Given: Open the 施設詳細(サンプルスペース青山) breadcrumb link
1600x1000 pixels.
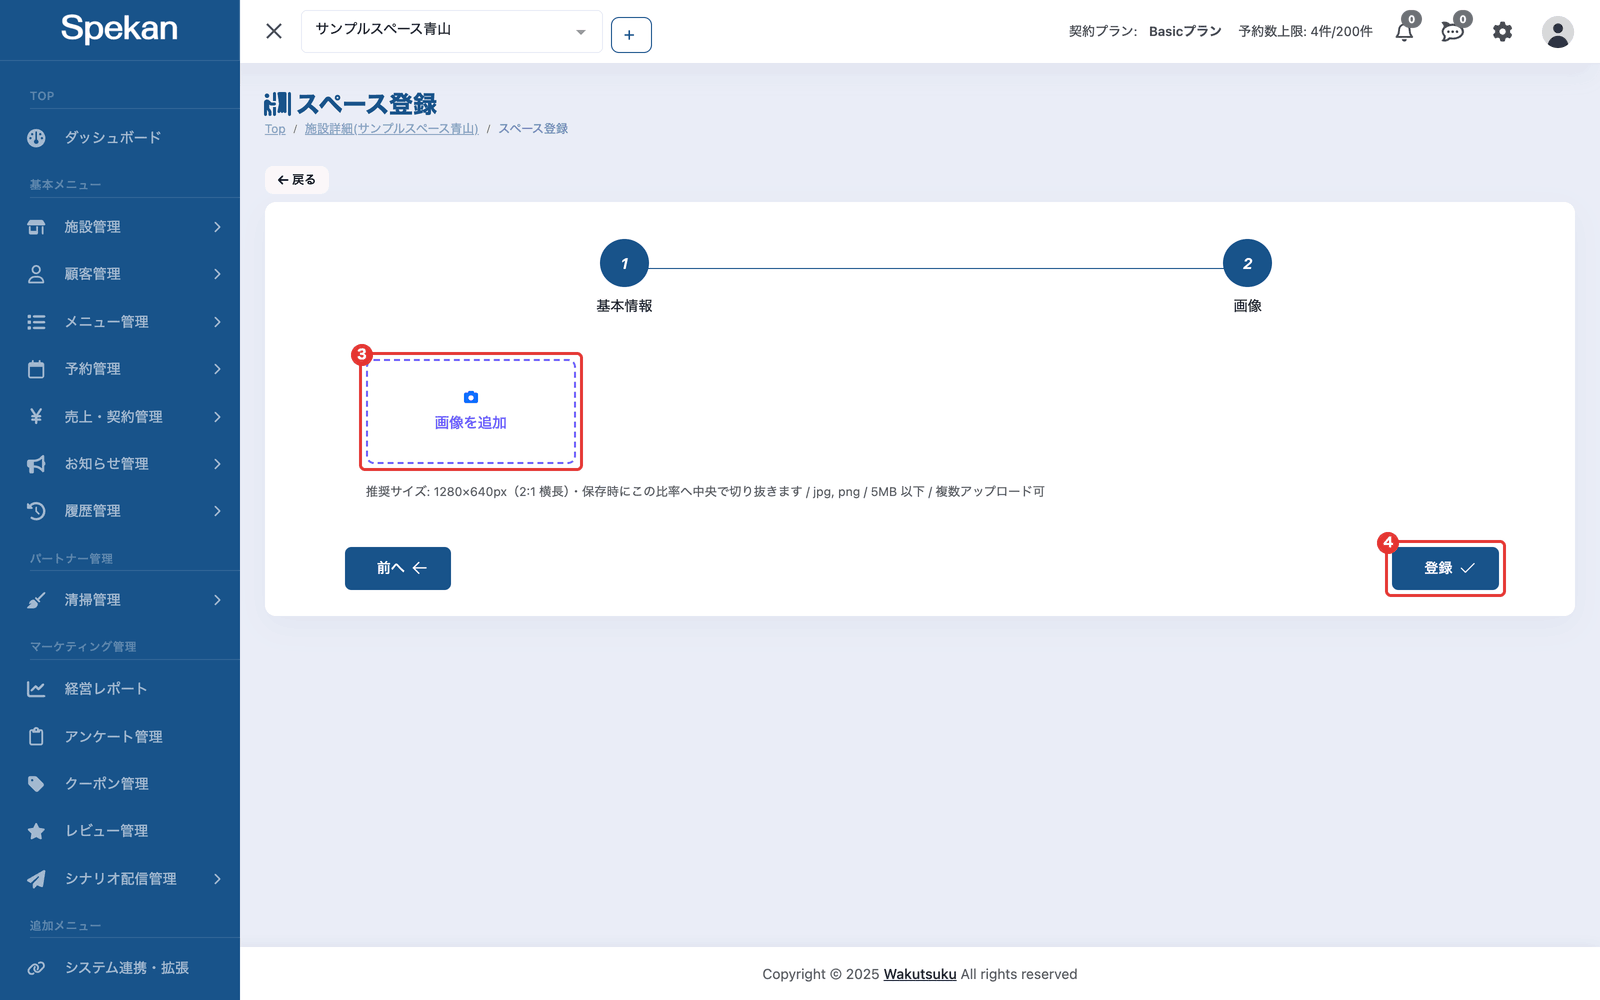Looking at the screenshot, I should 391,129.
